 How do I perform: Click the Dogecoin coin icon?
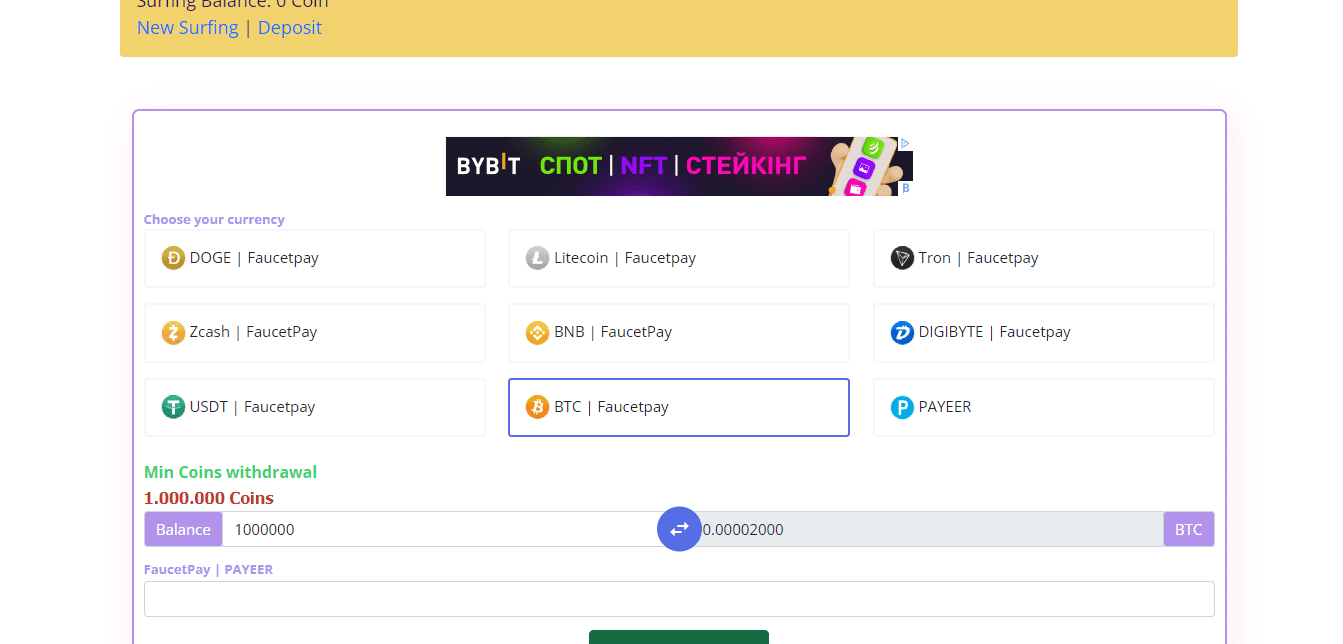[173, 258]
